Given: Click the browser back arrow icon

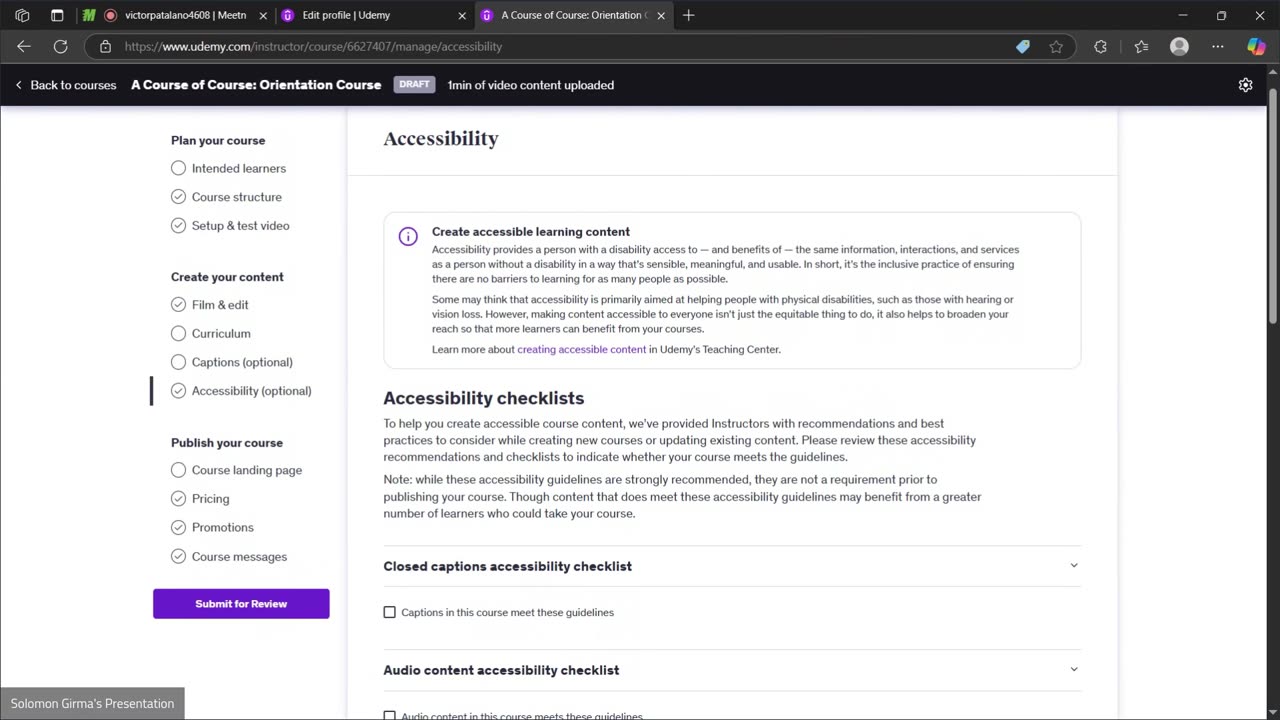Looking at the screenshot, I should (x=24, y=46).
